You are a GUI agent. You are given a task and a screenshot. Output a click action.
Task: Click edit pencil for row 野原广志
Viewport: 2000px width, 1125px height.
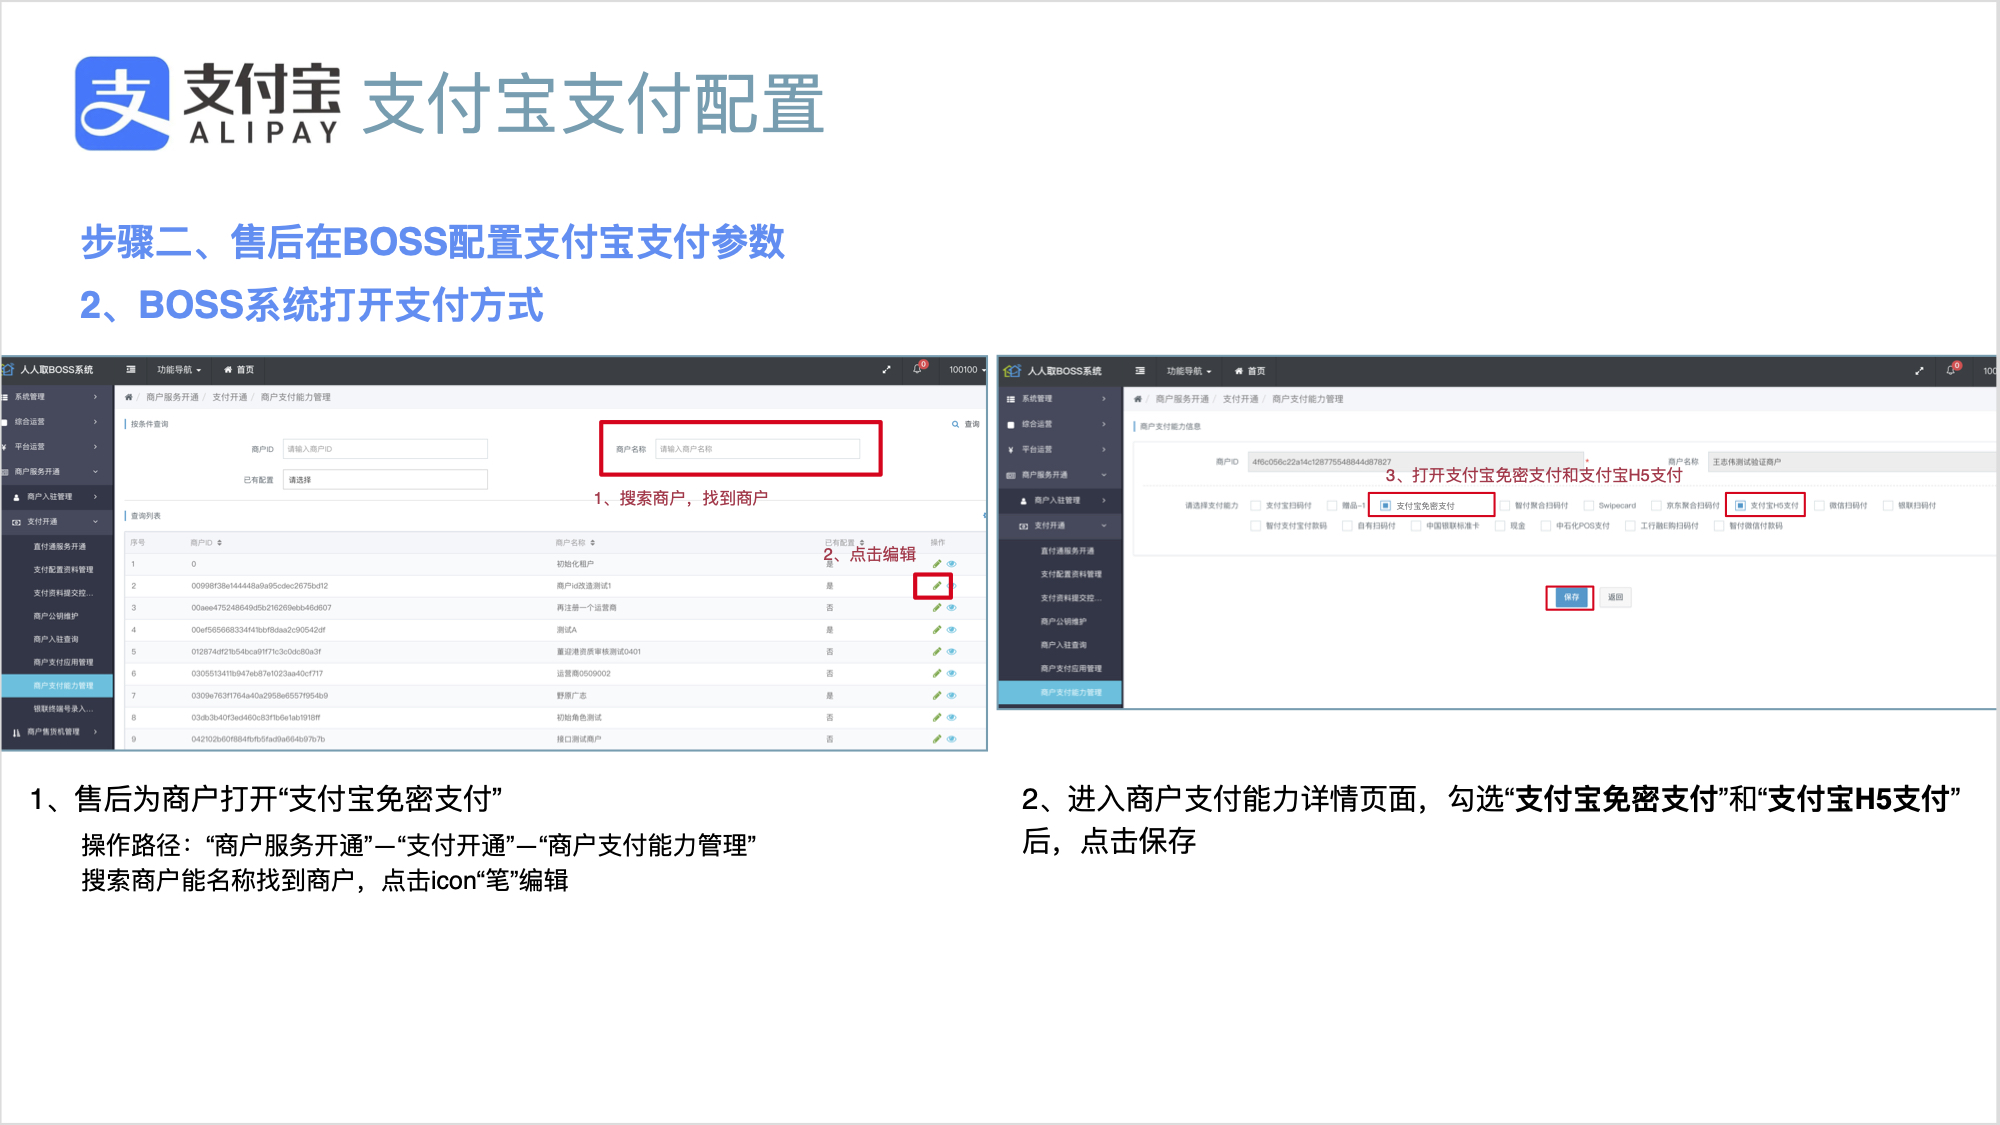click(x=937, y=696)
